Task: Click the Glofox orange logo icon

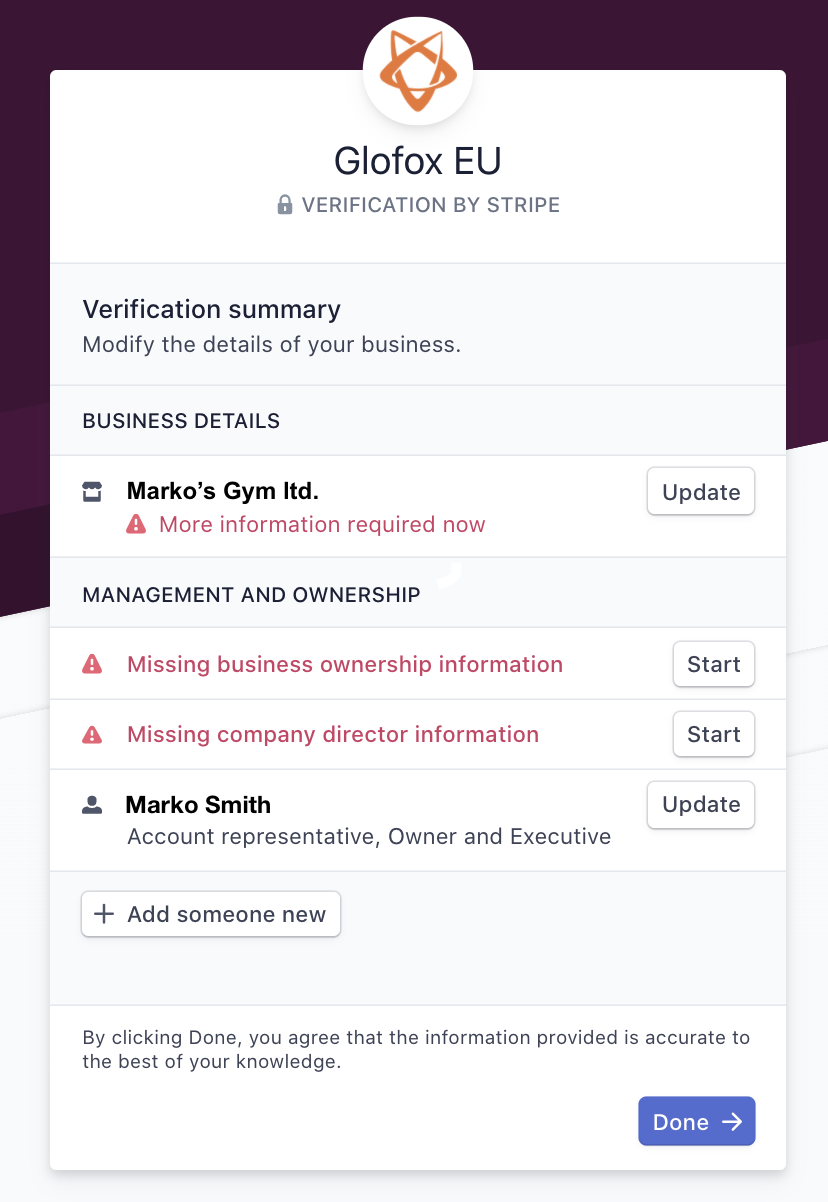Action: [x=418, y=71]
